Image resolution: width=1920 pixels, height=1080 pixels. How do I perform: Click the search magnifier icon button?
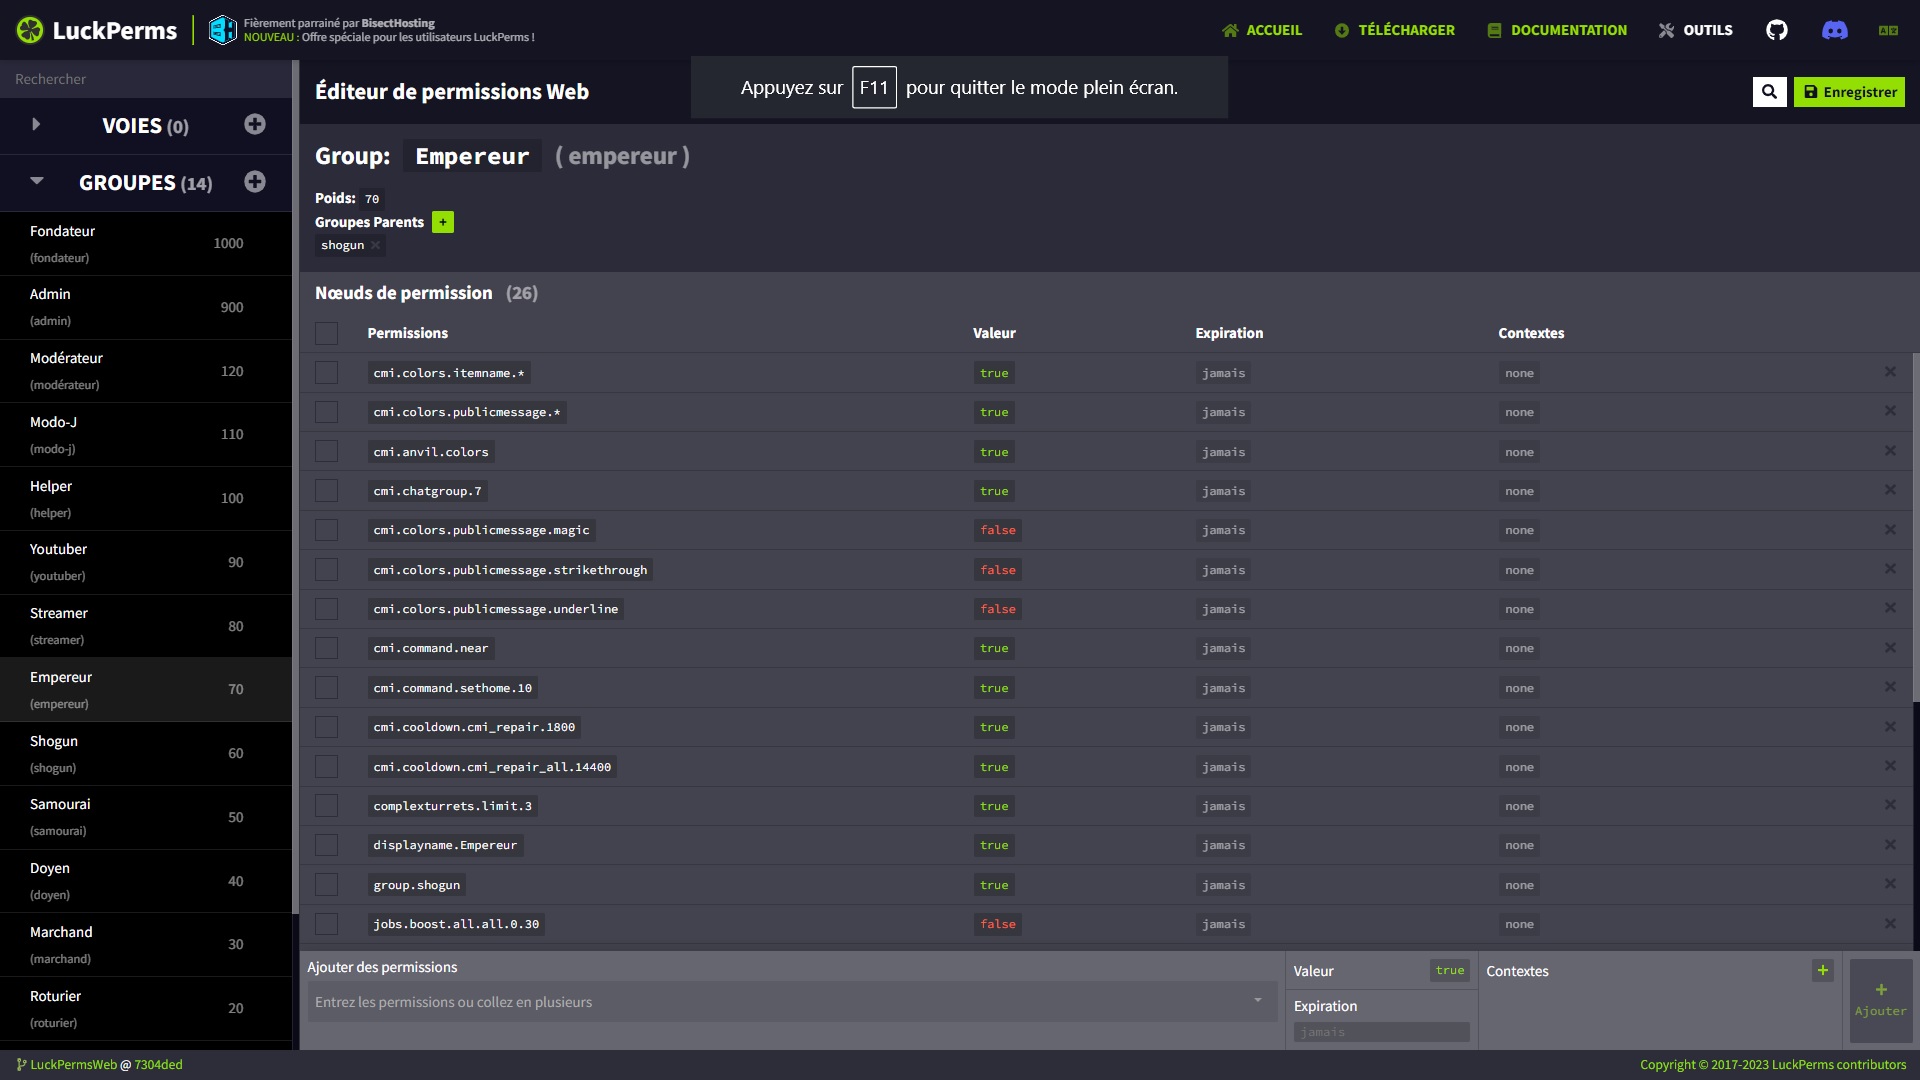[1769, 92]
